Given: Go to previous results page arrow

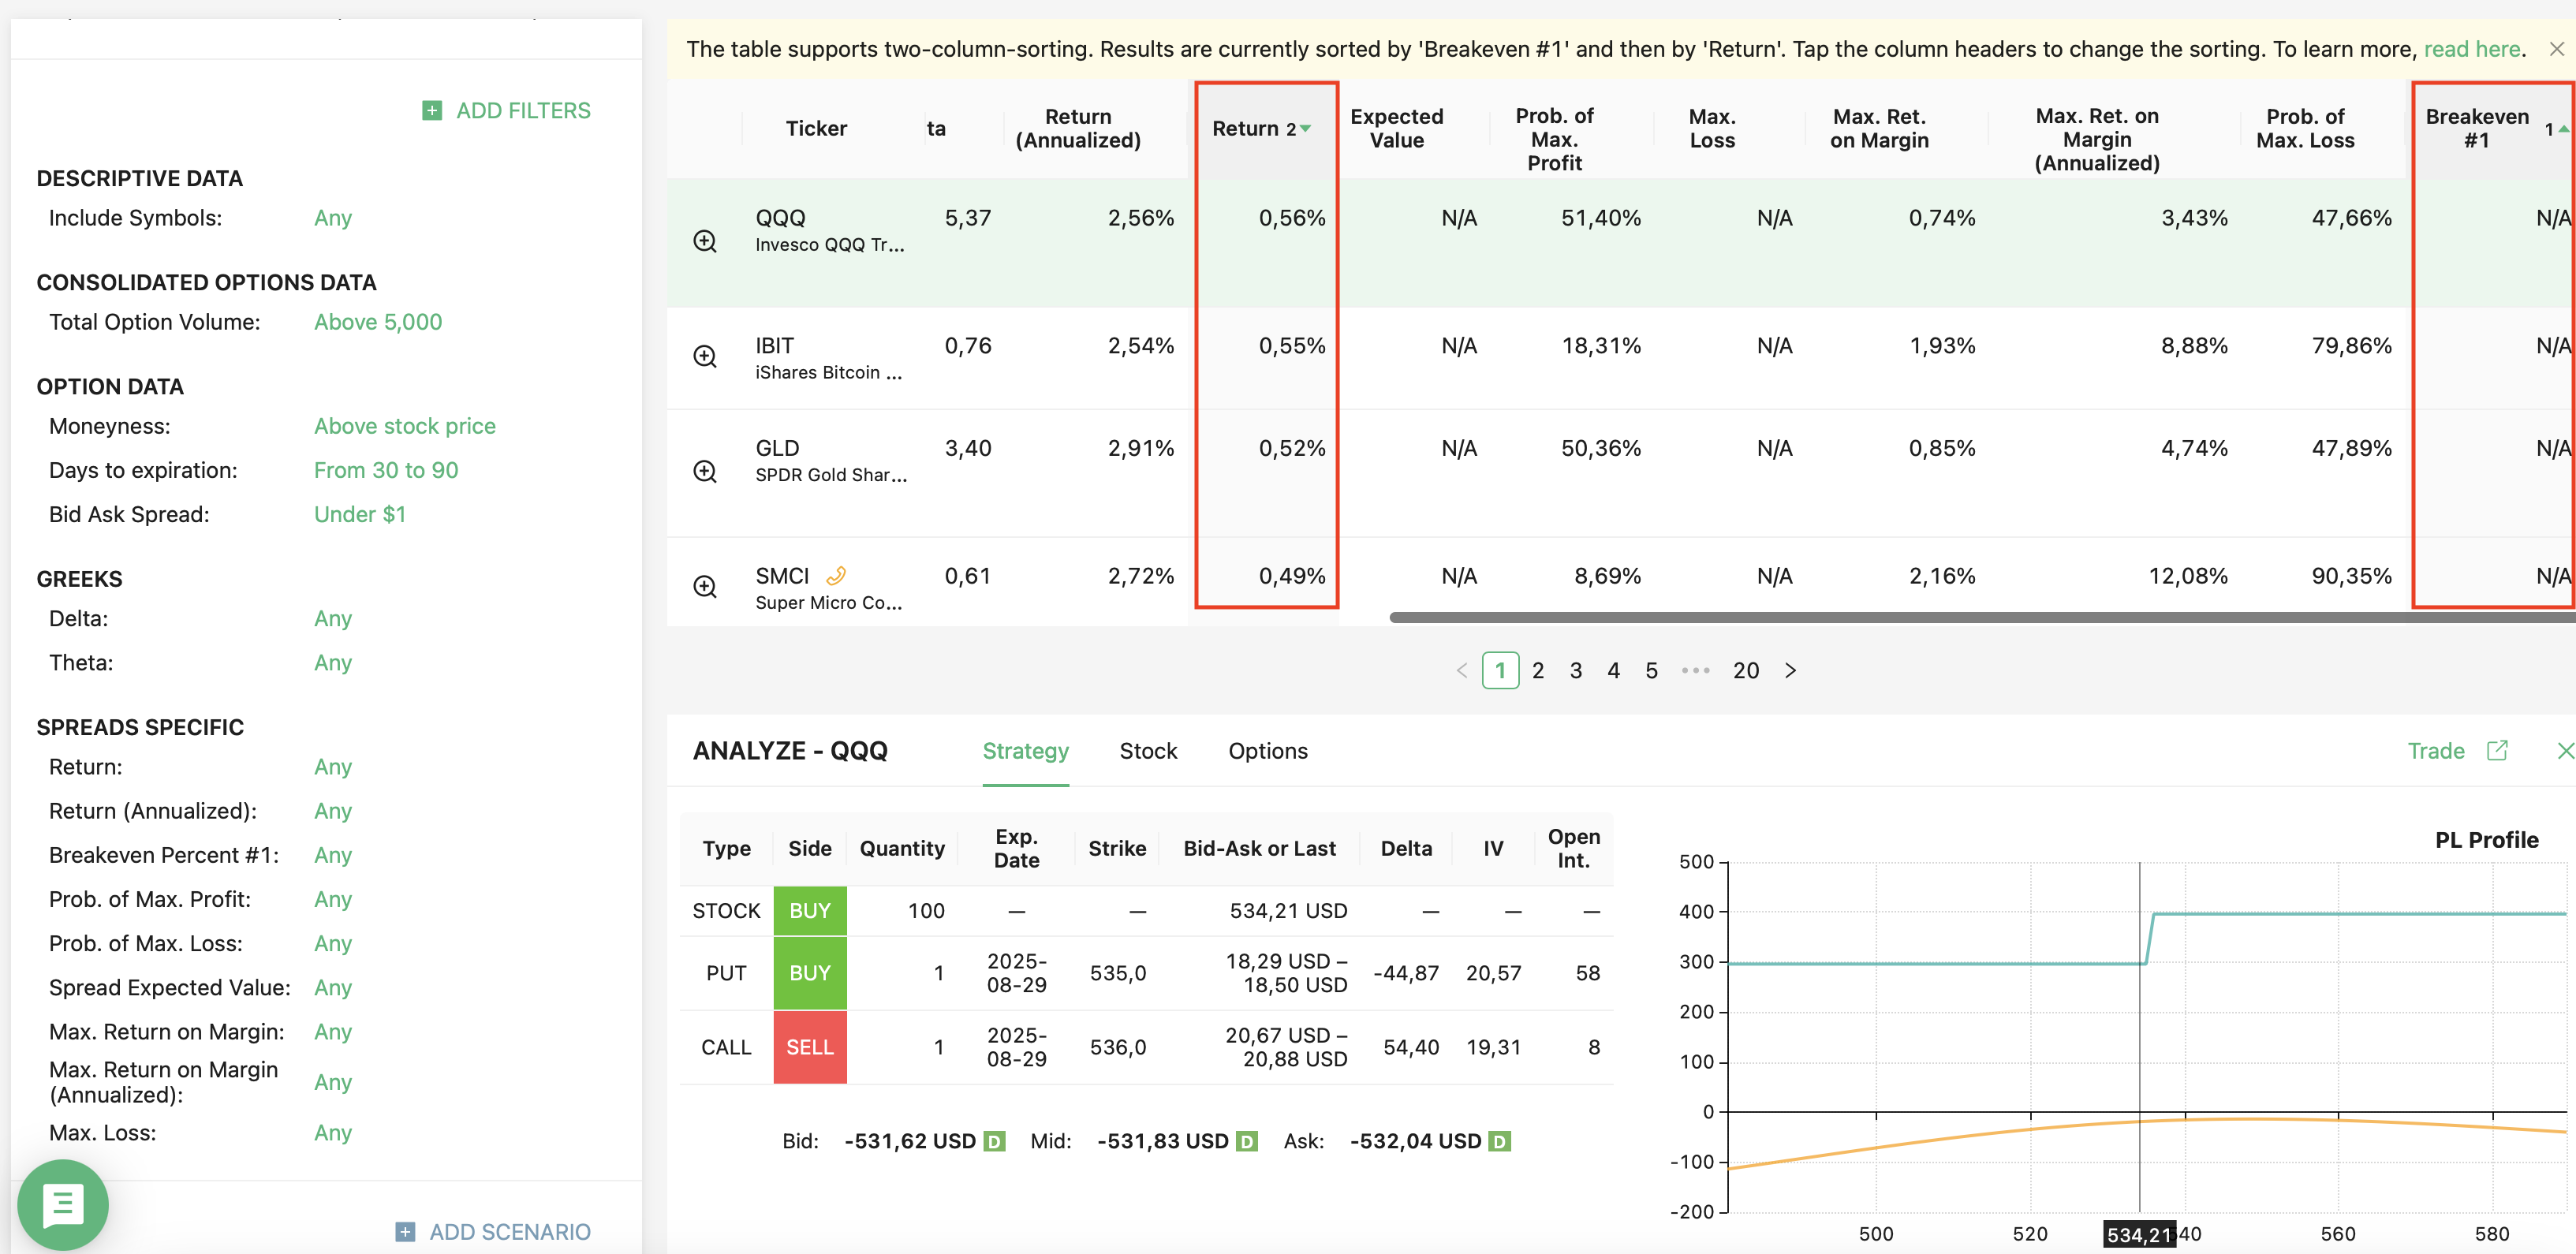Looking at the screenshot, I should coord(1462,670).
